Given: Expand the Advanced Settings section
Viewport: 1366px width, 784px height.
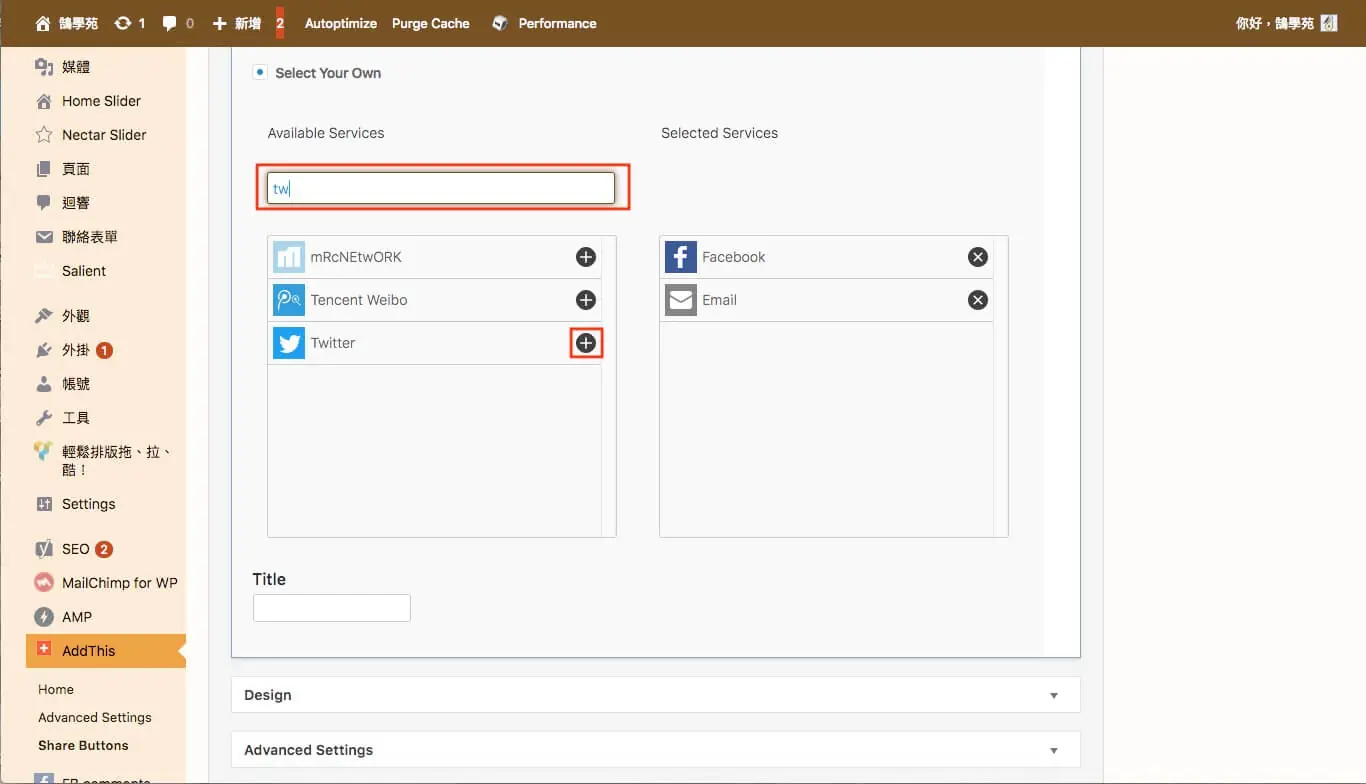Looking at the screenshot, I should [656, 750].
